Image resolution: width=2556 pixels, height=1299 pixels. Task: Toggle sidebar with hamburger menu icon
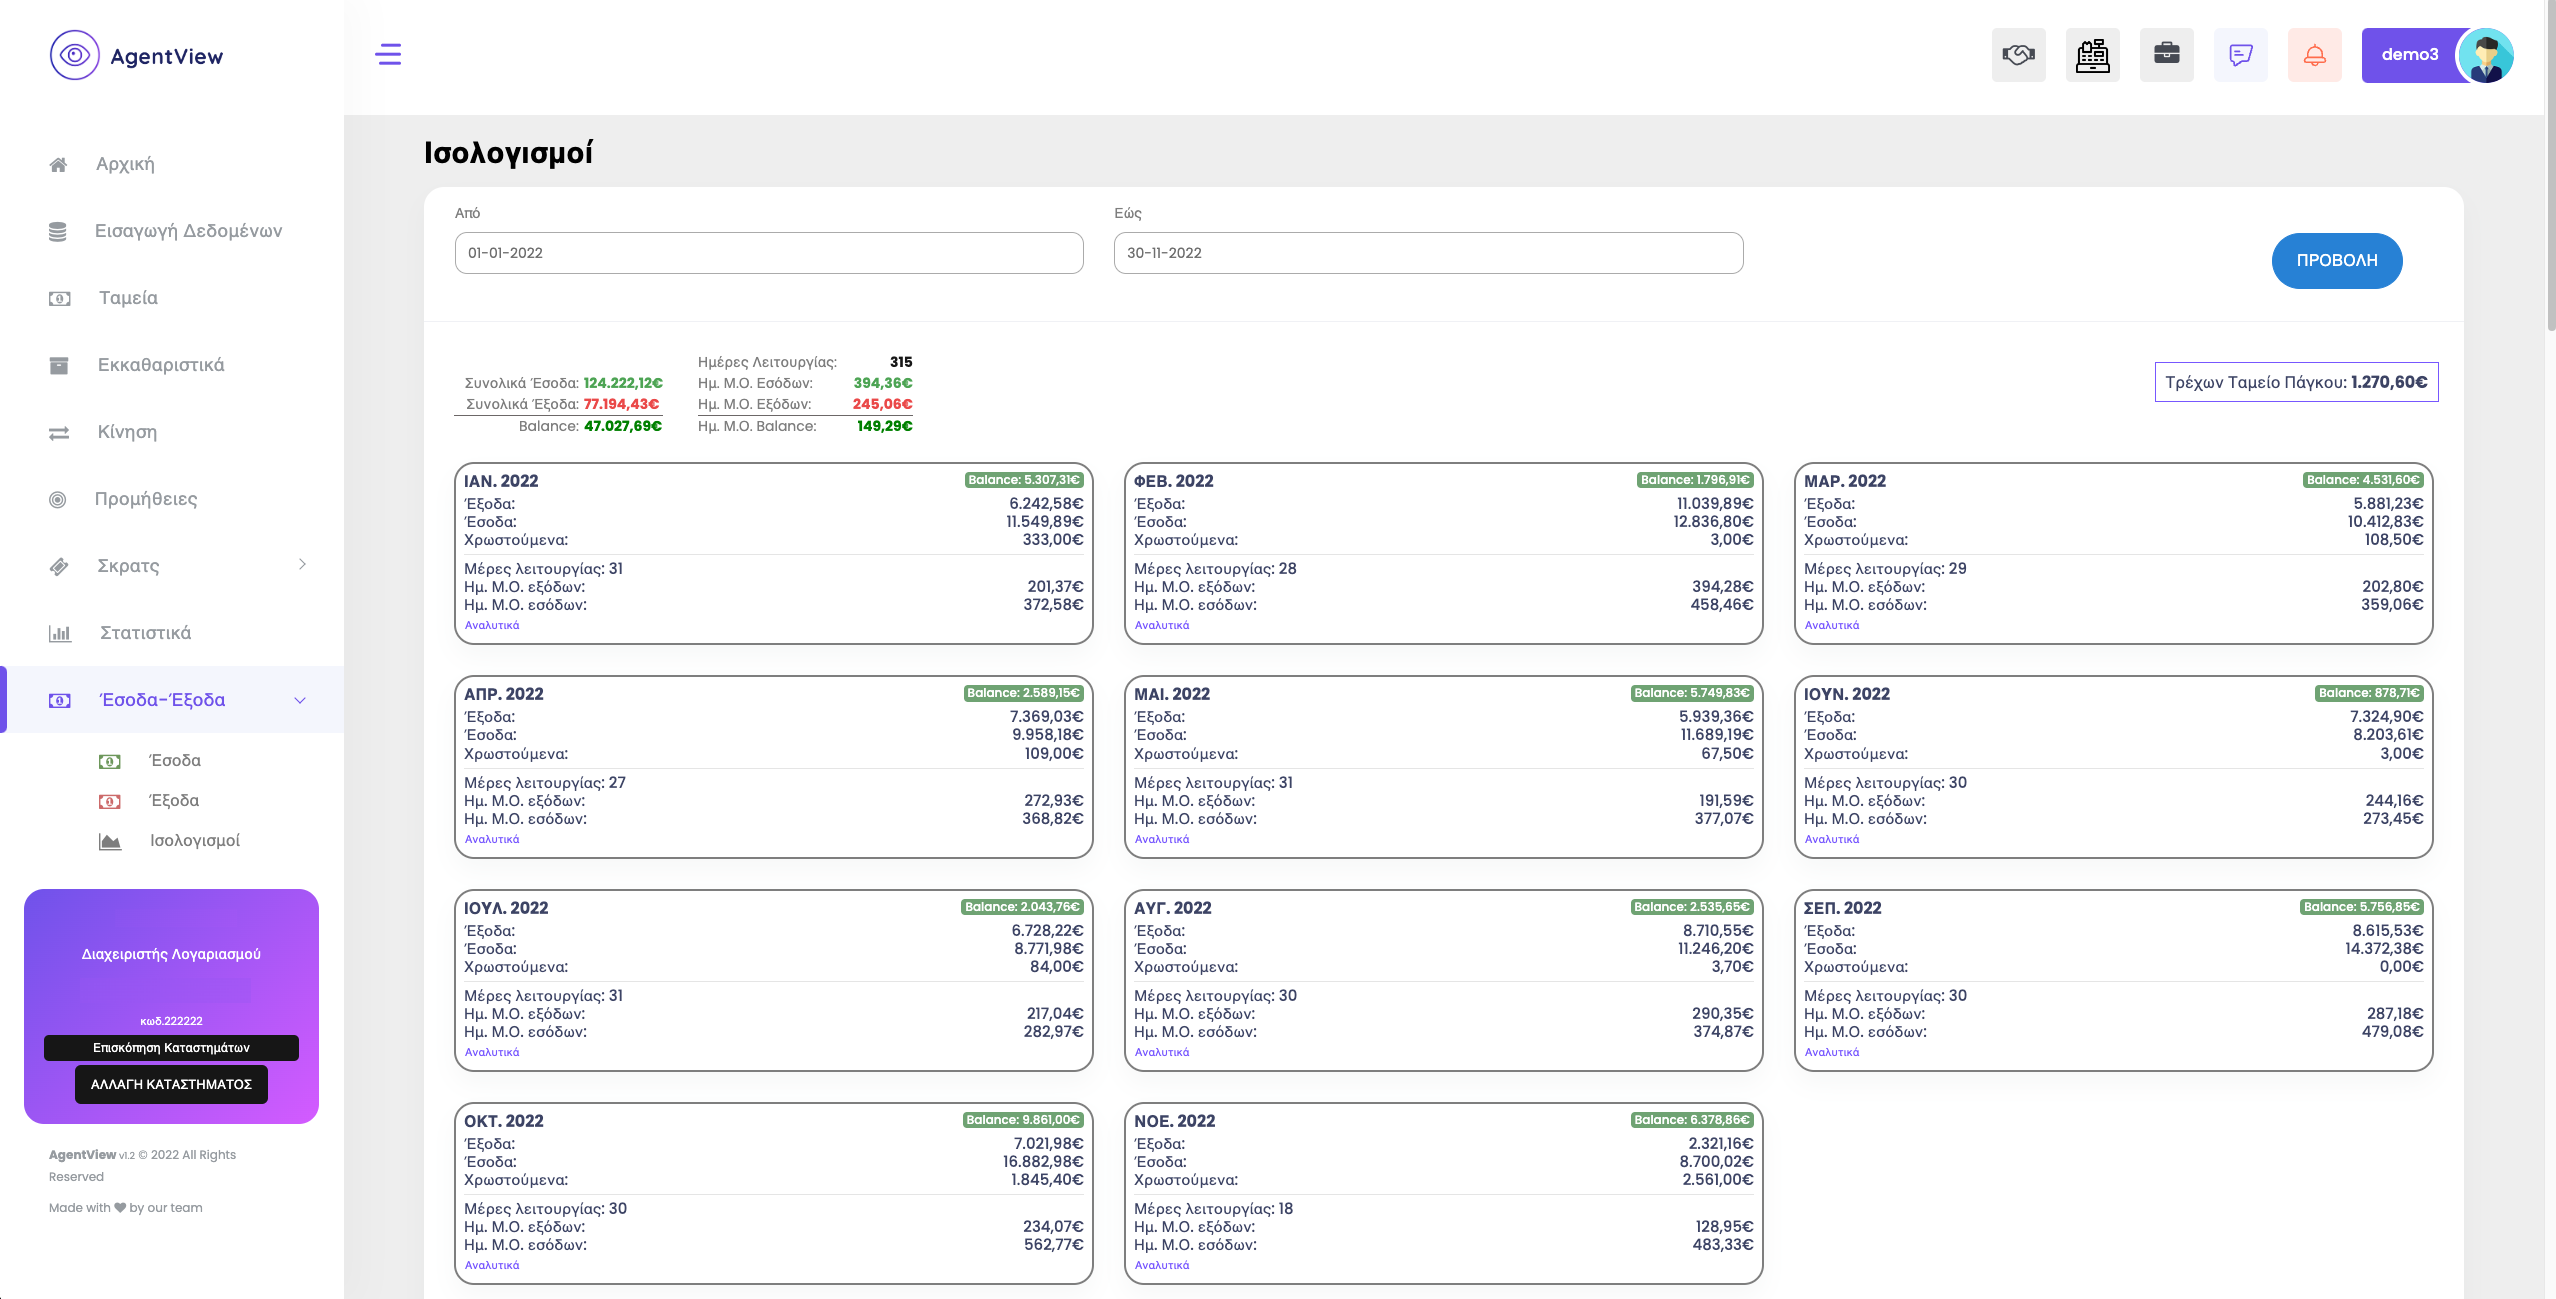[388, 55]
